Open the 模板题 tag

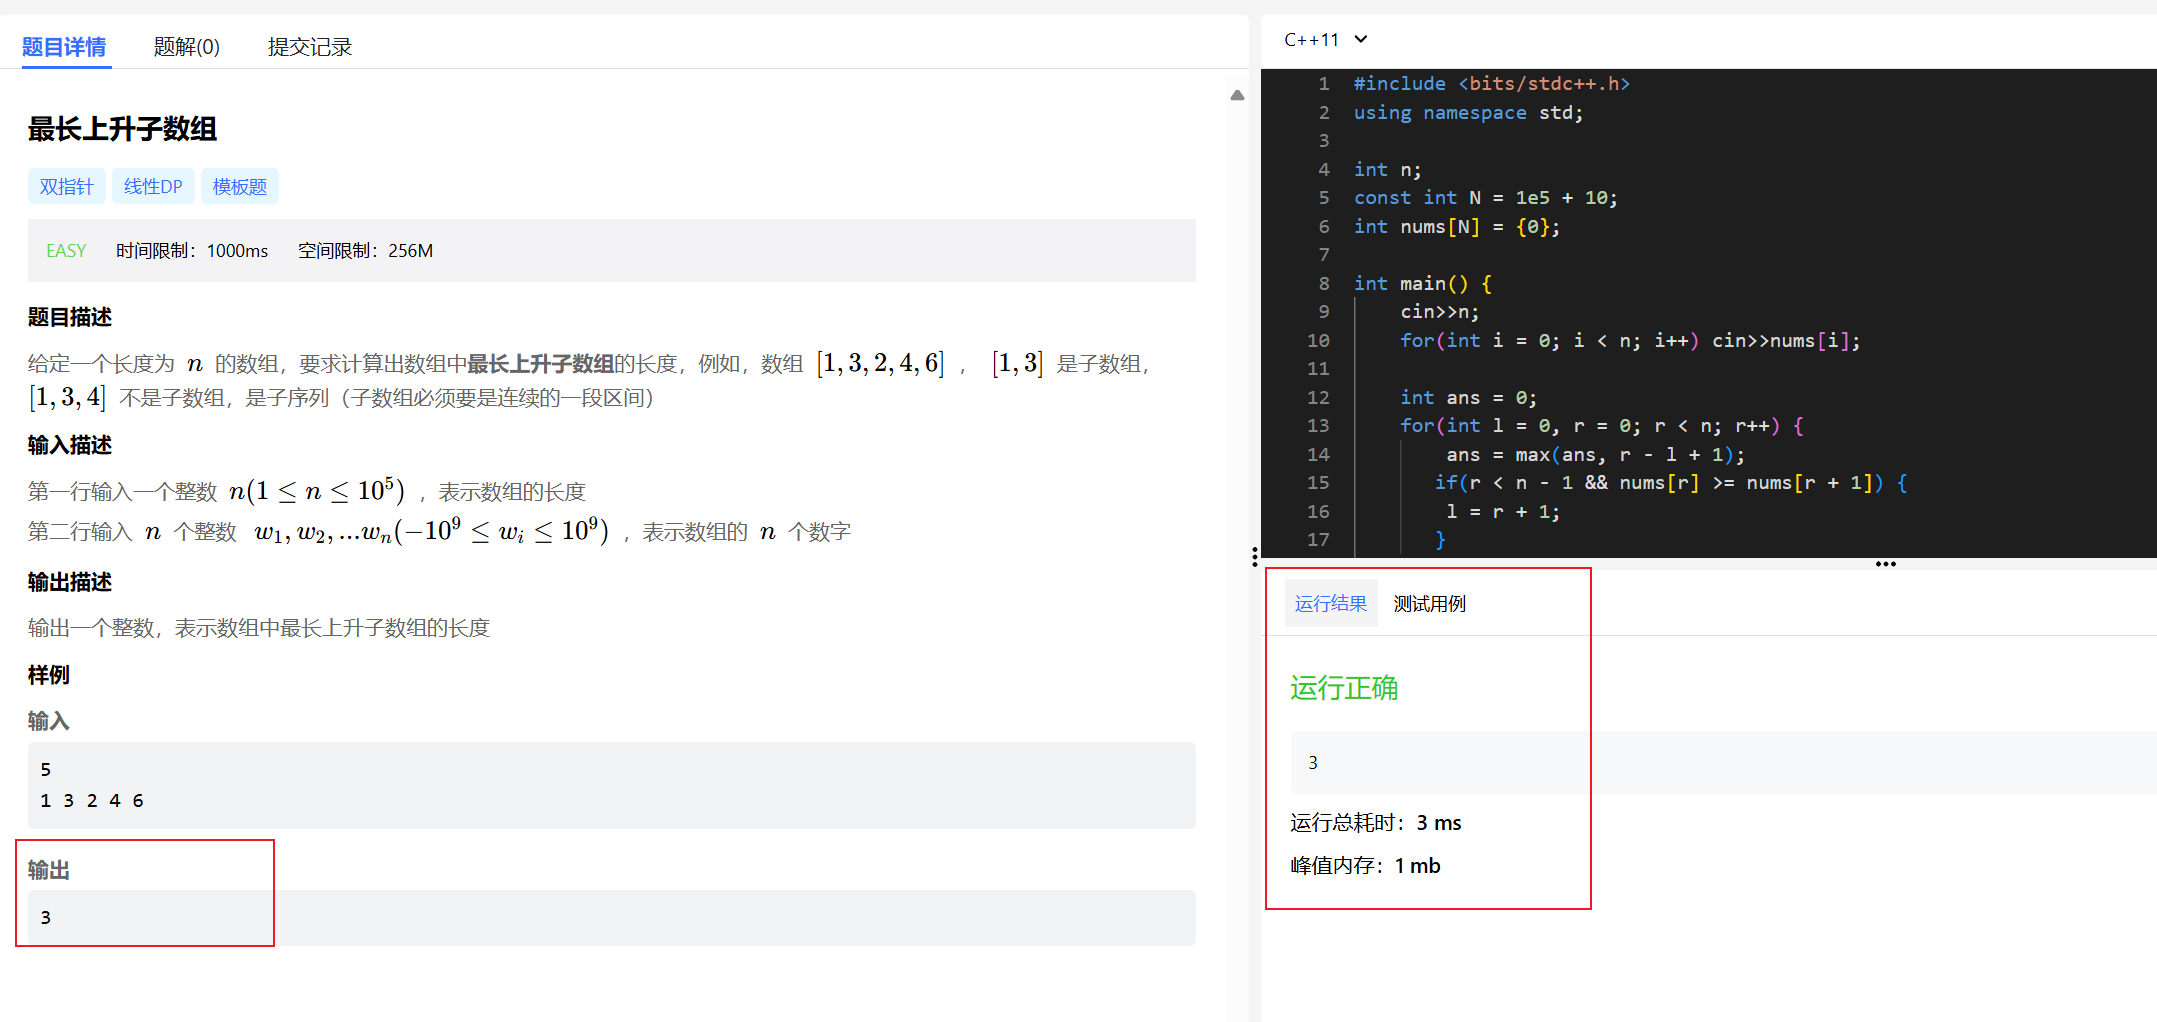pos(240,187)
